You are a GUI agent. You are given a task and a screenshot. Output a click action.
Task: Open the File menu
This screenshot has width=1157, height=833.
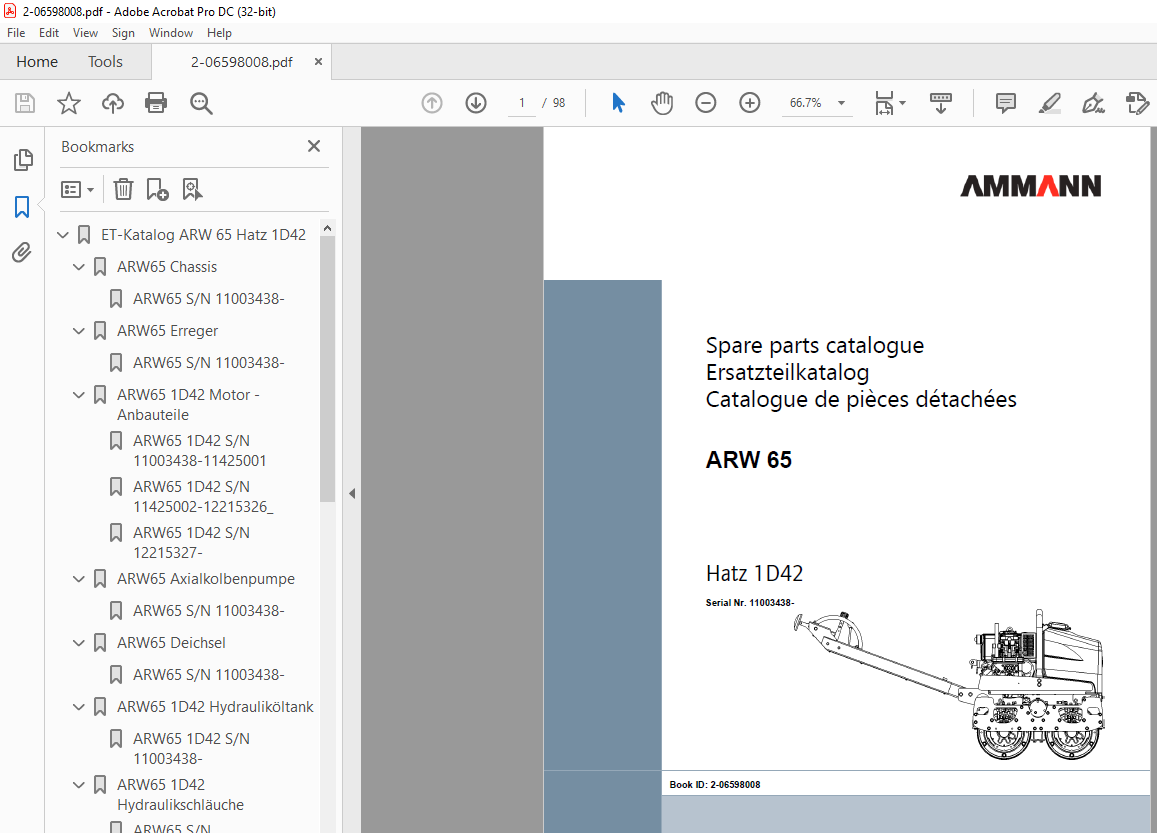[16, 32]
